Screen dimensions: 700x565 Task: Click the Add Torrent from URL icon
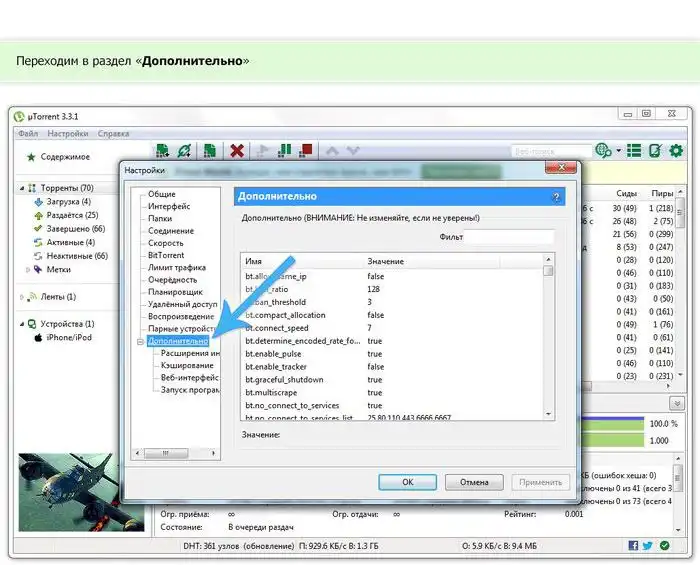click(184, 151)
